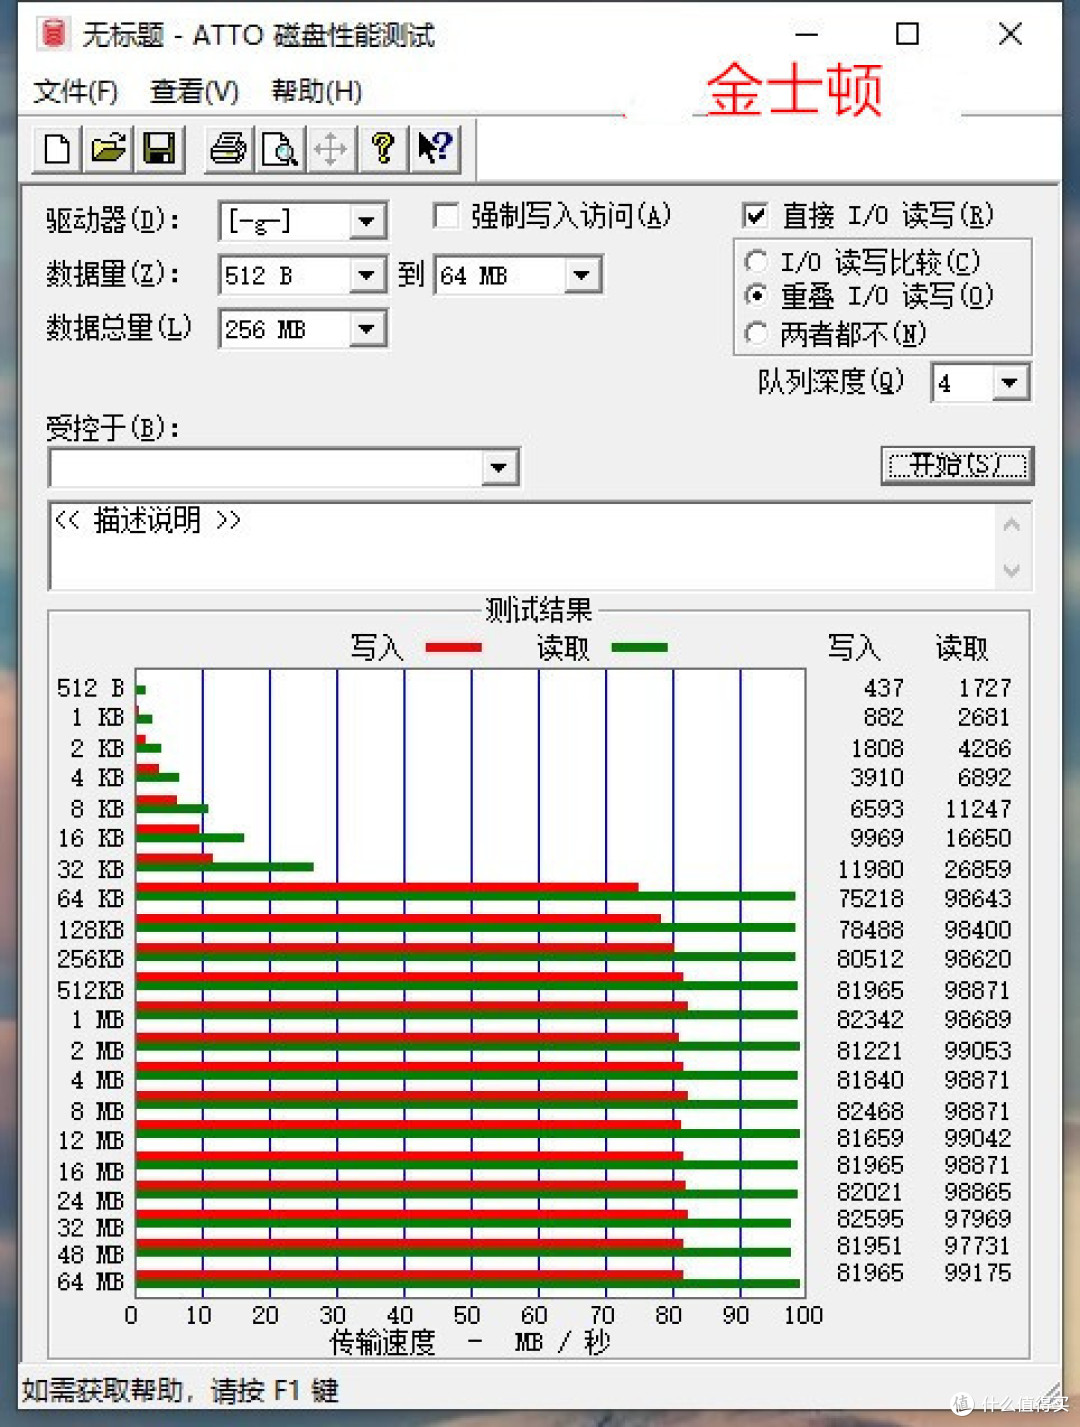Maximize the ATTO window
1080x1427 pixels.
(907, 35)
